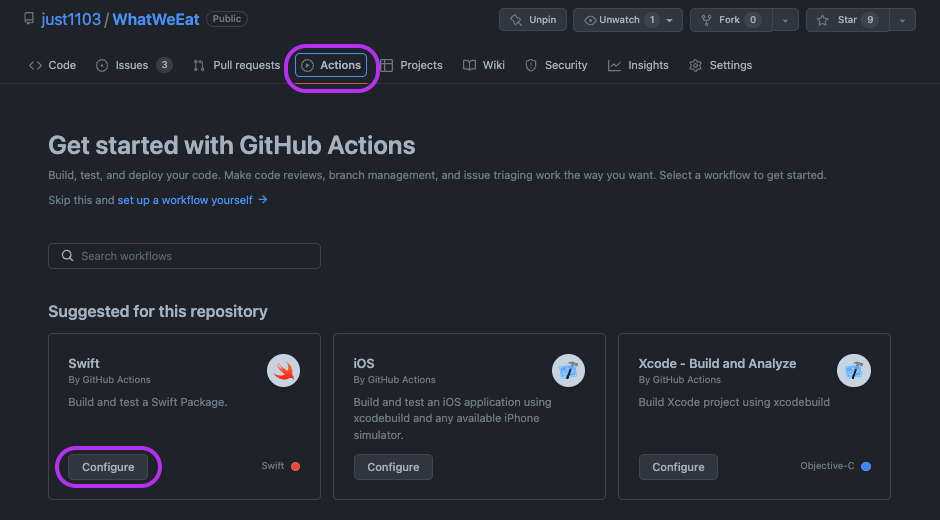Click the Fork button
Screen dimensions: 940x520
(x=731, y=20)
